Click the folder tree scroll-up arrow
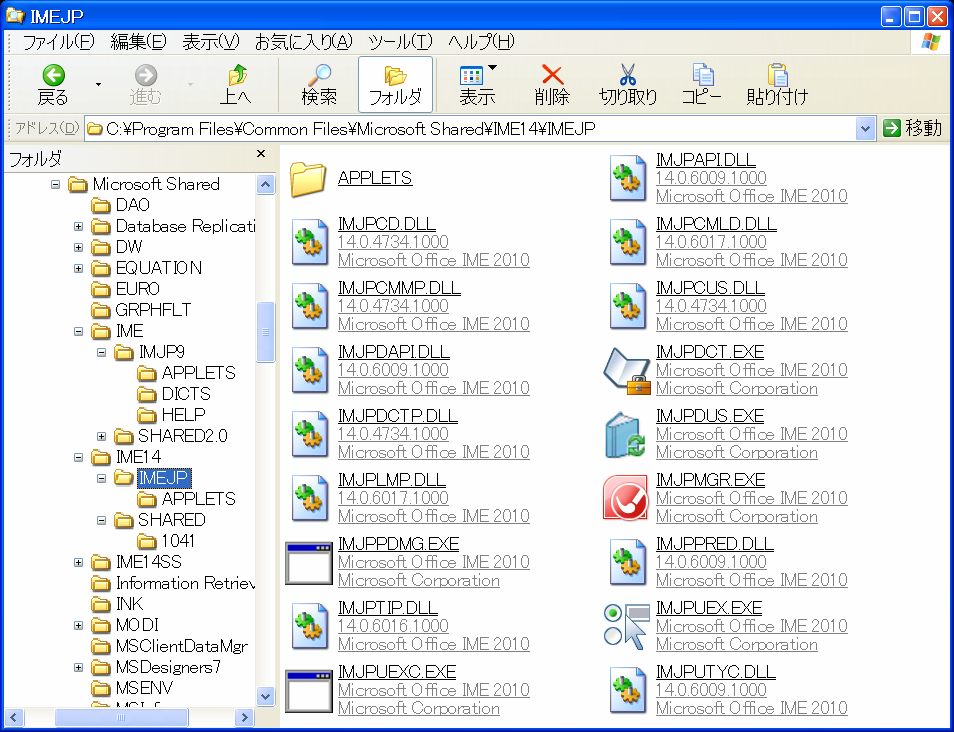This screenshot has height=732, width=954. coord(265,184)
